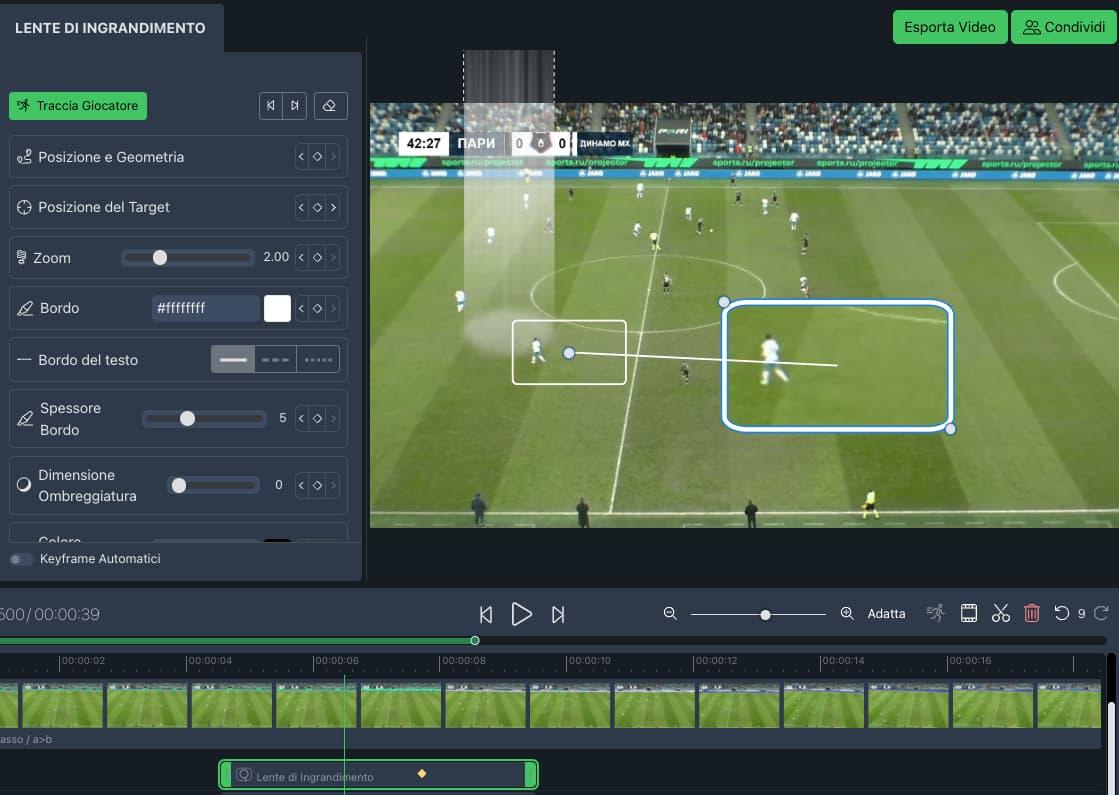Click the undo icon in the timeline toolbar
Viewport: 1119px width, 795px height.
coord(1063,612)
